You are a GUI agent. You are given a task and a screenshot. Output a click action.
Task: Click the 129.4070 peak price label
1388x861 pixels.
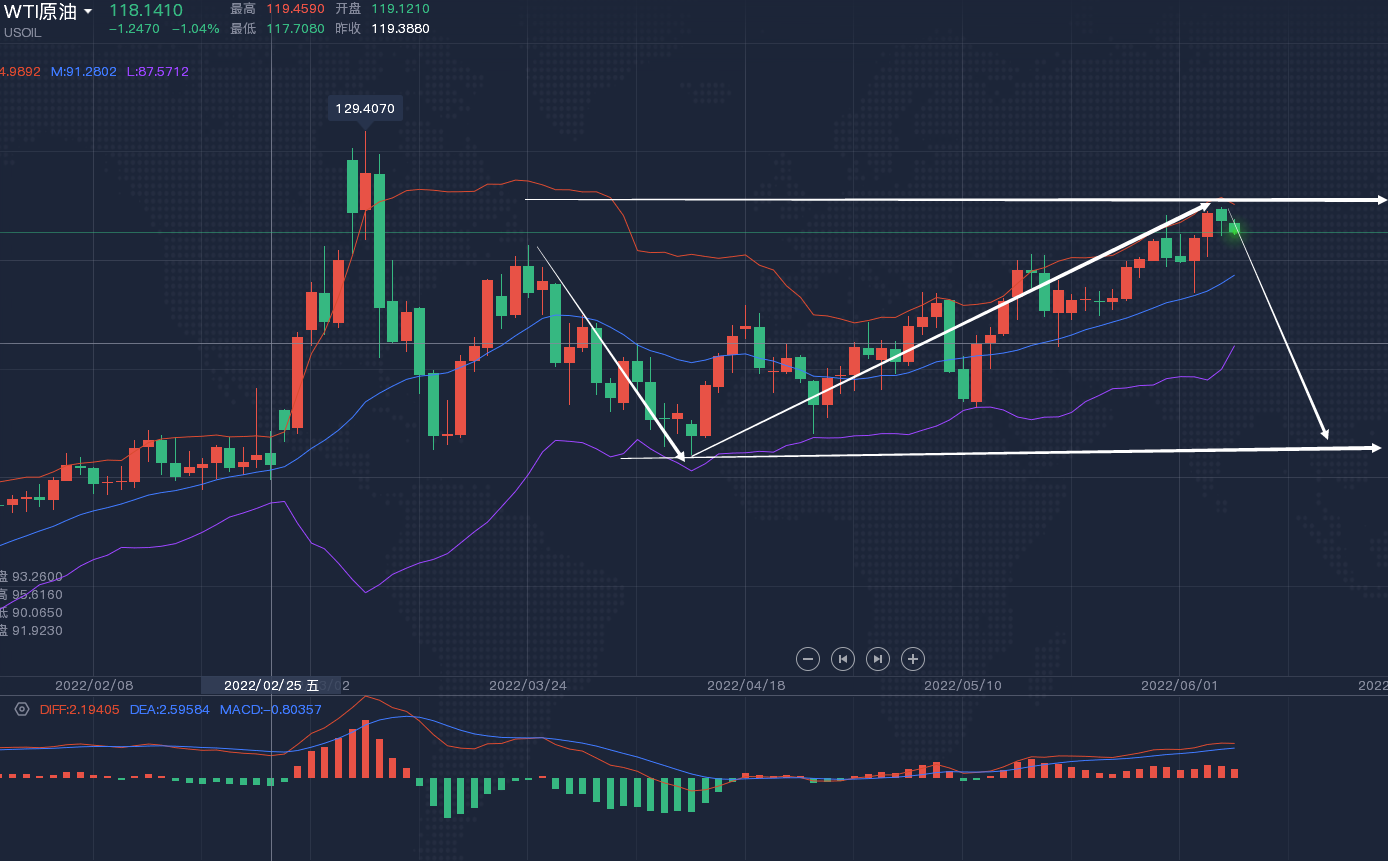coord(365,108)
